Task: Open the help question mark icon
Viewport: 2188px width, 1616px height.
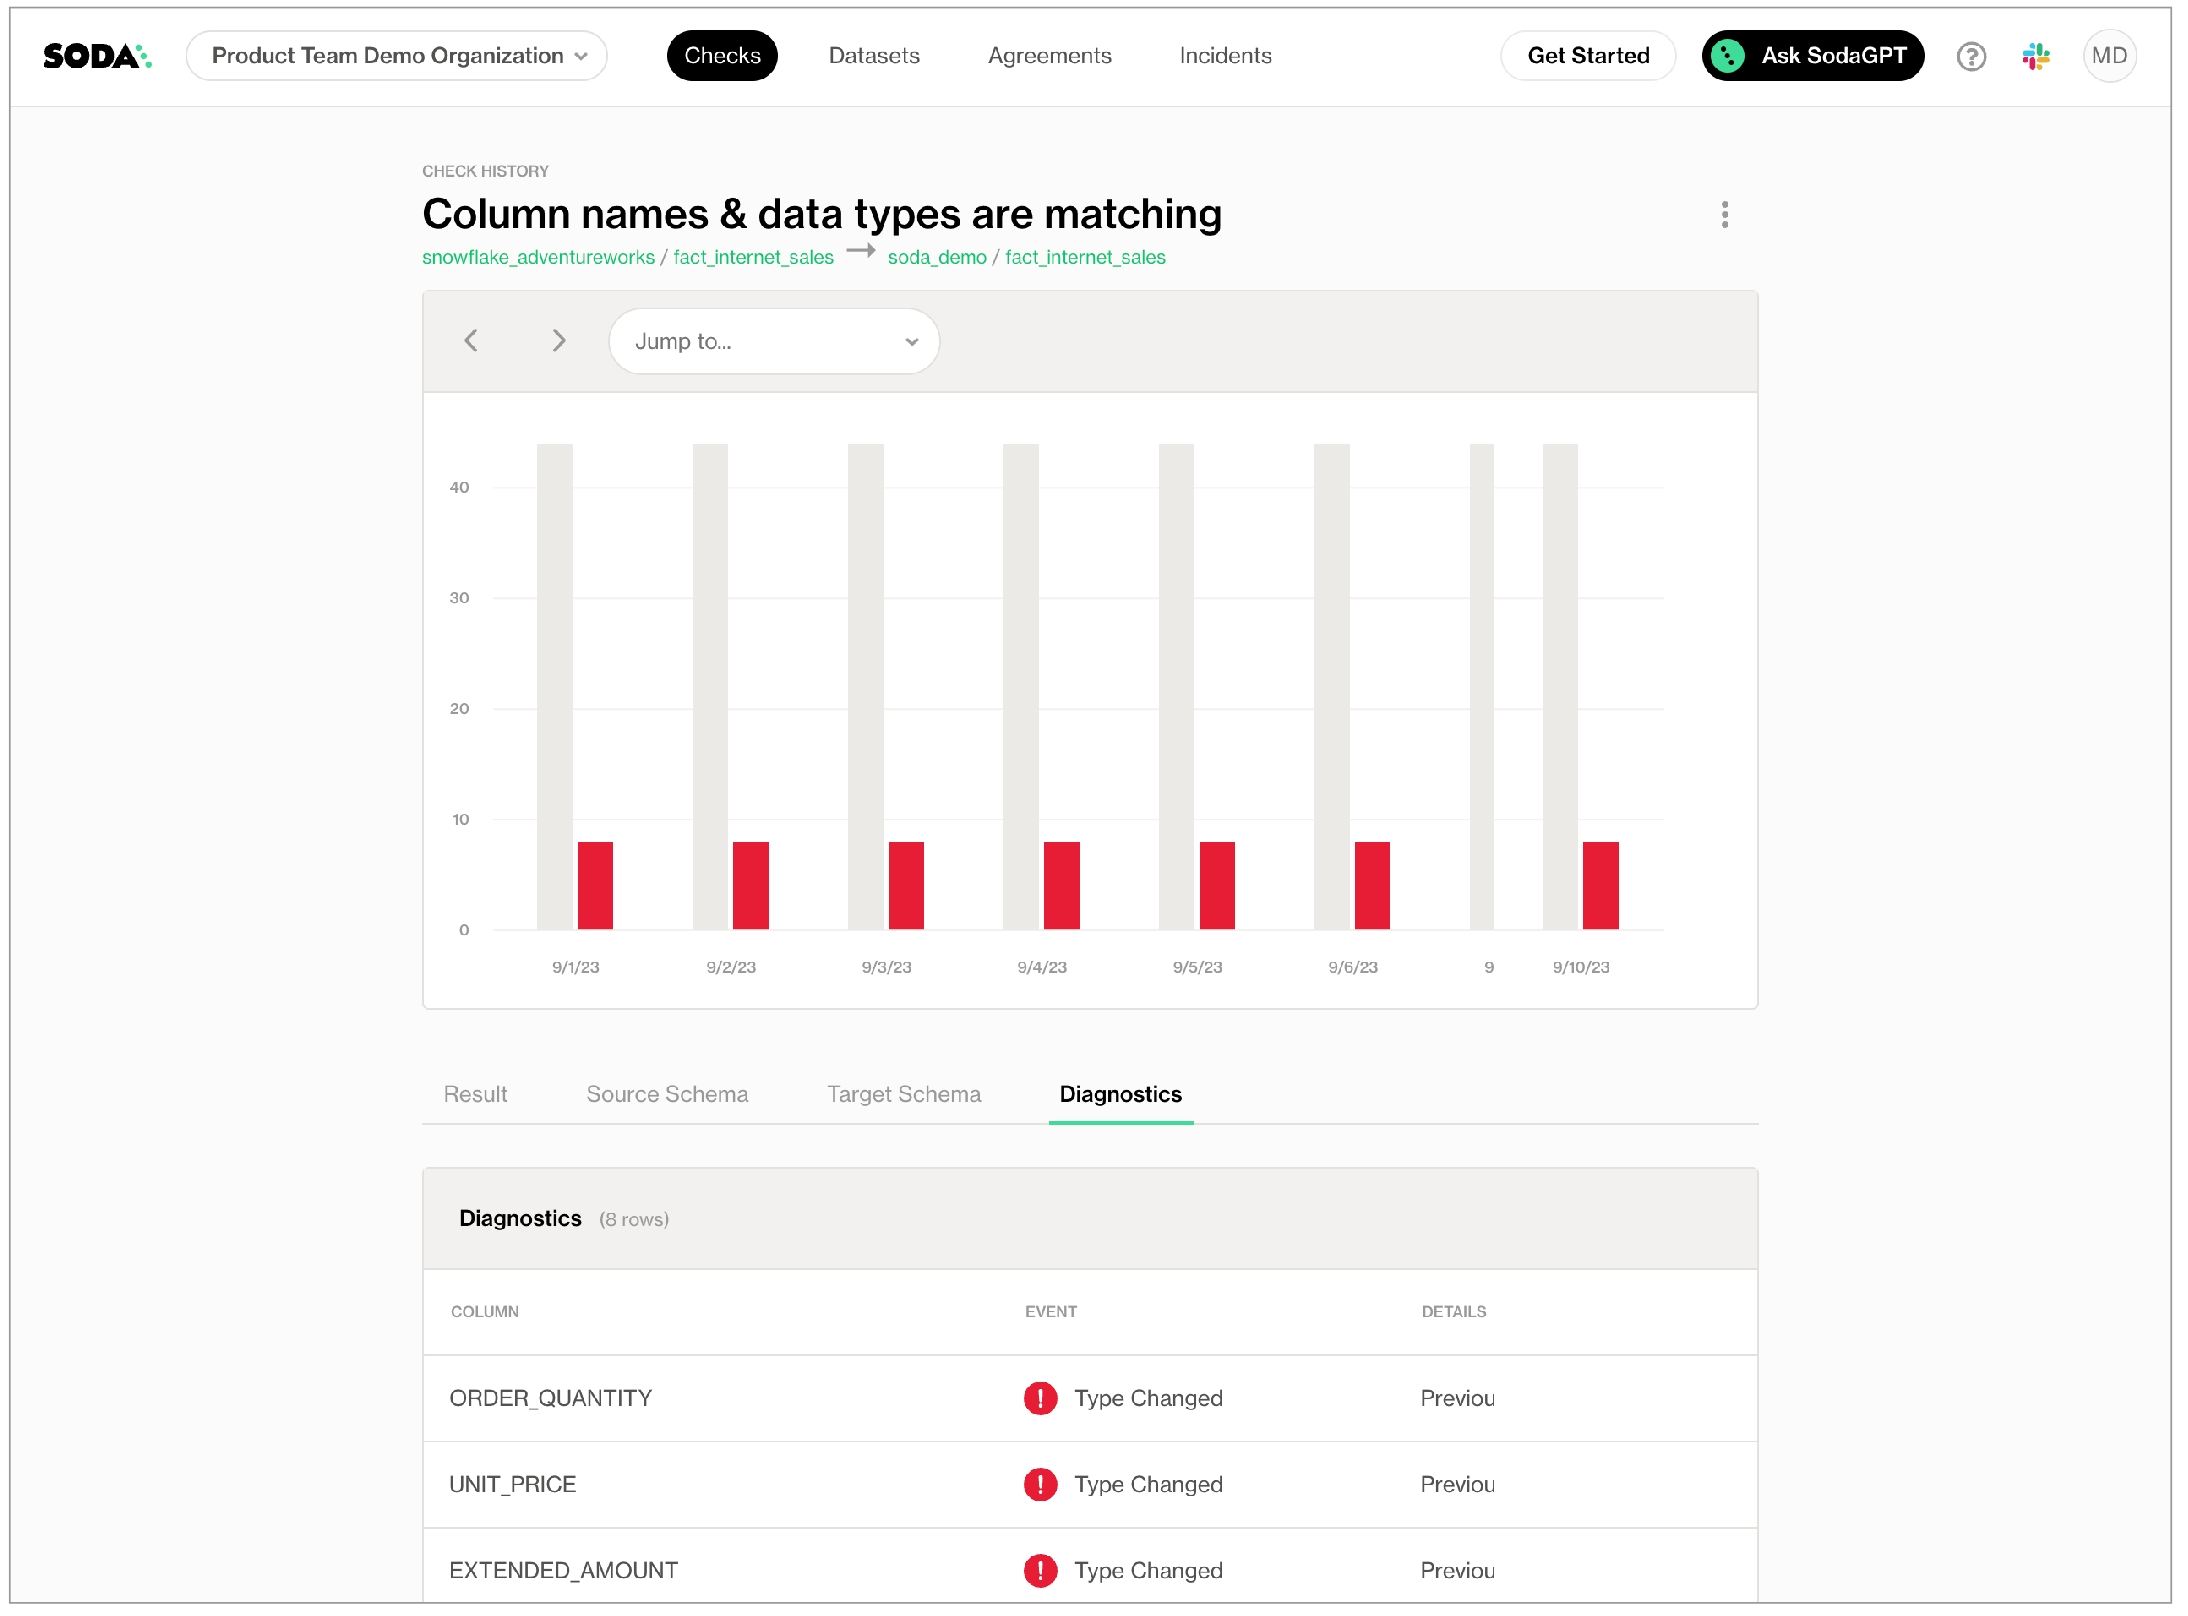Action: pos(1971,56)
